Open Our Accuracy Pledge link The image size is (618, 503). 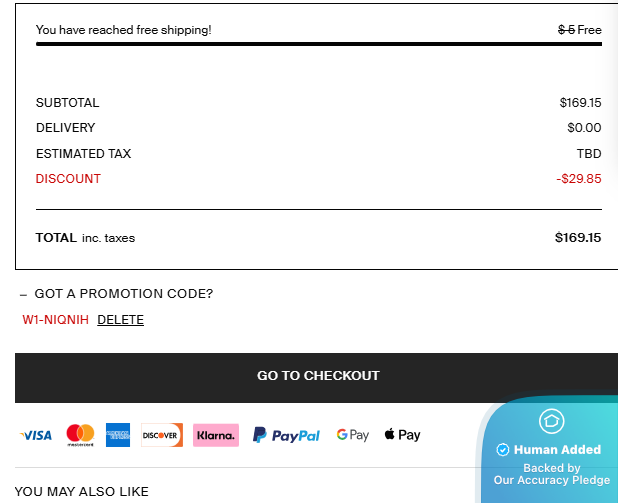[x=551, y=480]
